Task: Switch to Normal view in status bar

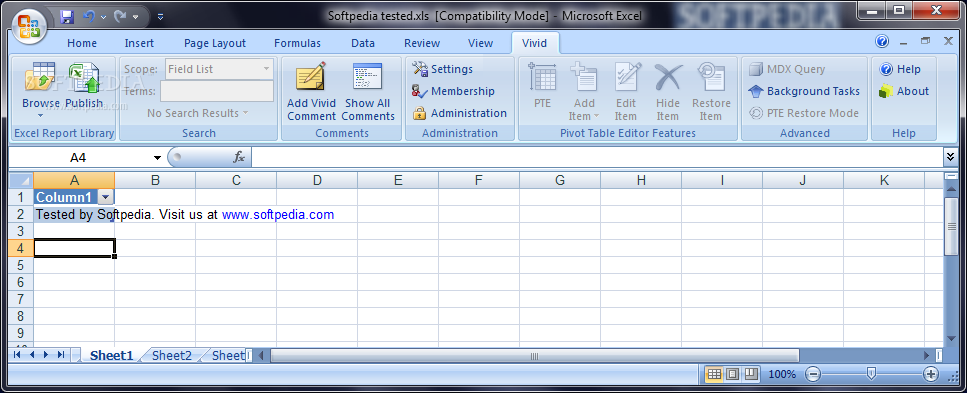Action: pos(714,374)
